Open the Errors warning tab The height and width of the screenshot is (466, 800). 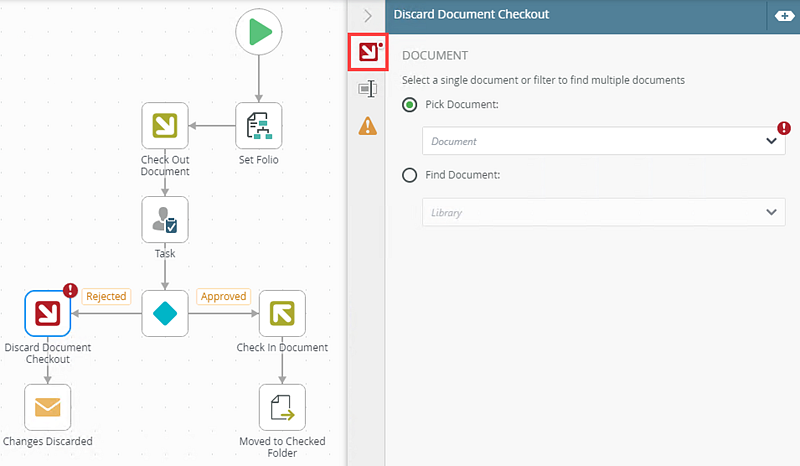coord(368,126)
